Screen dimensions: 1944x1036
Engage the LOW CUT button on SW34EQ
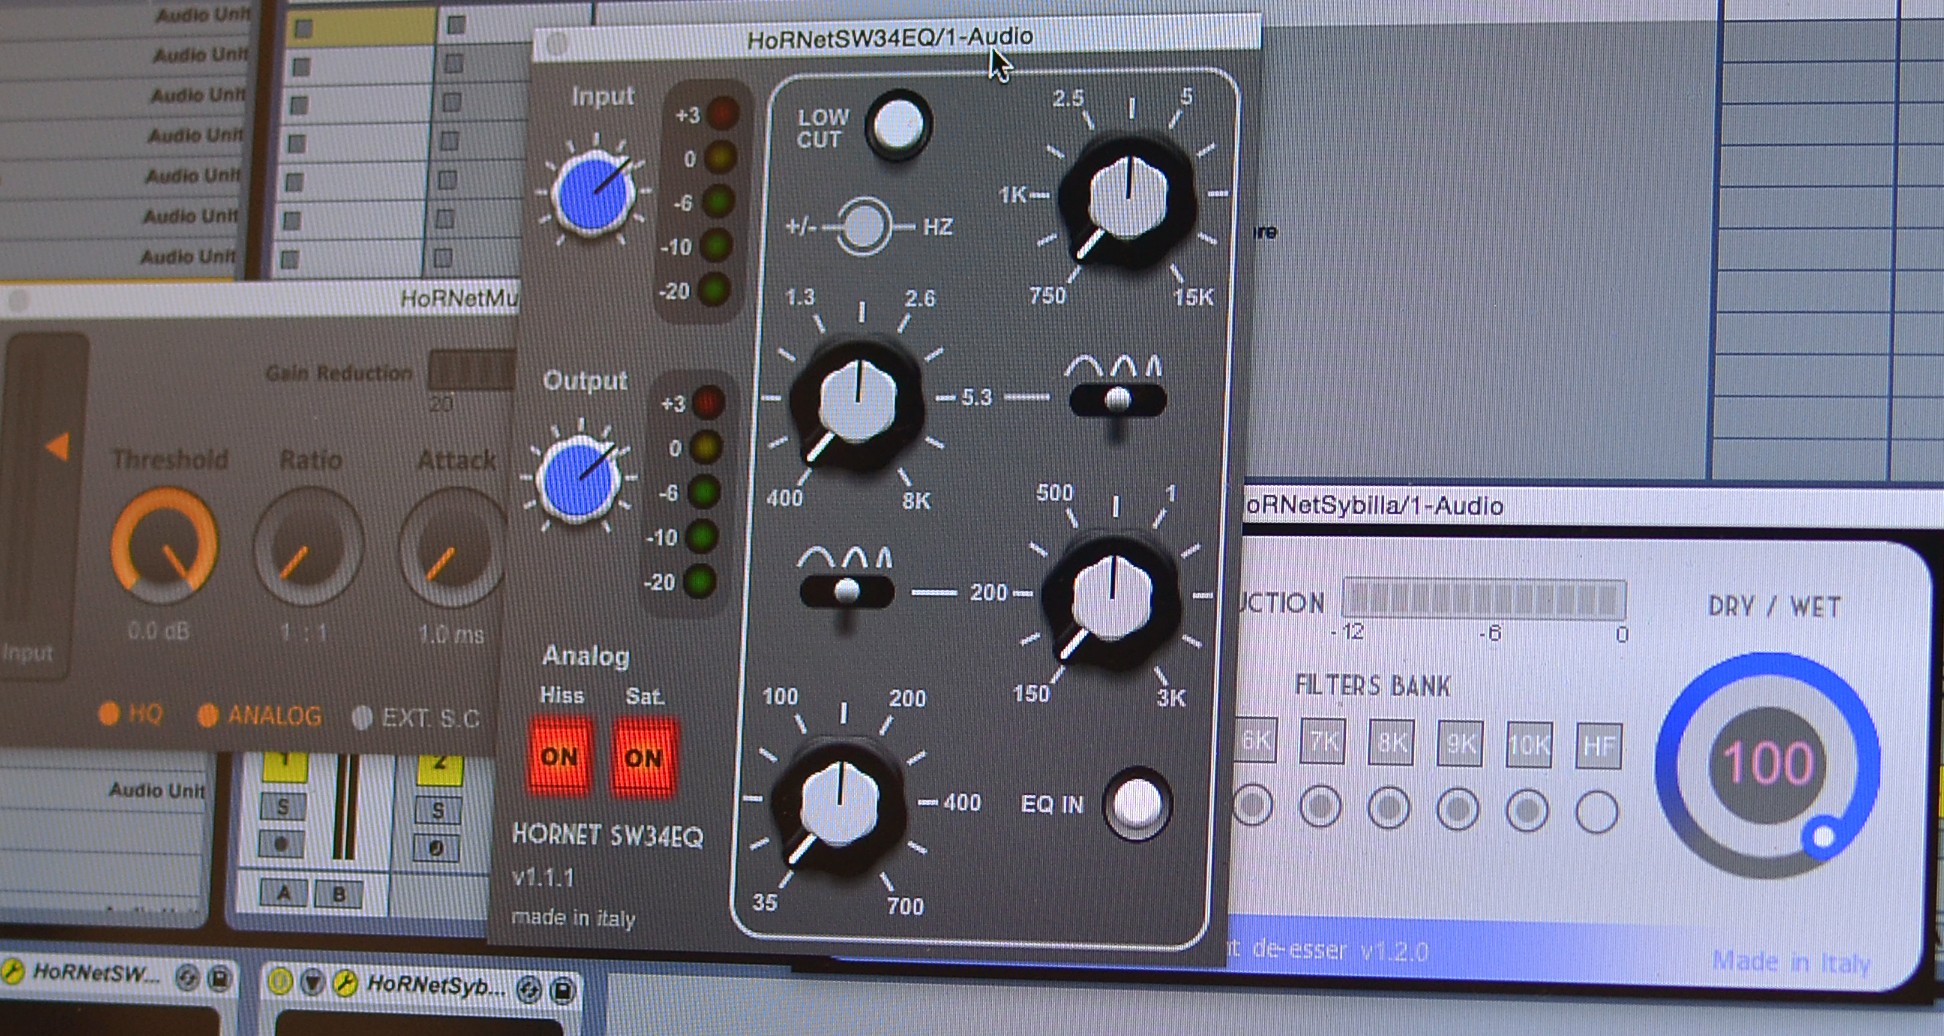point(898,124)
